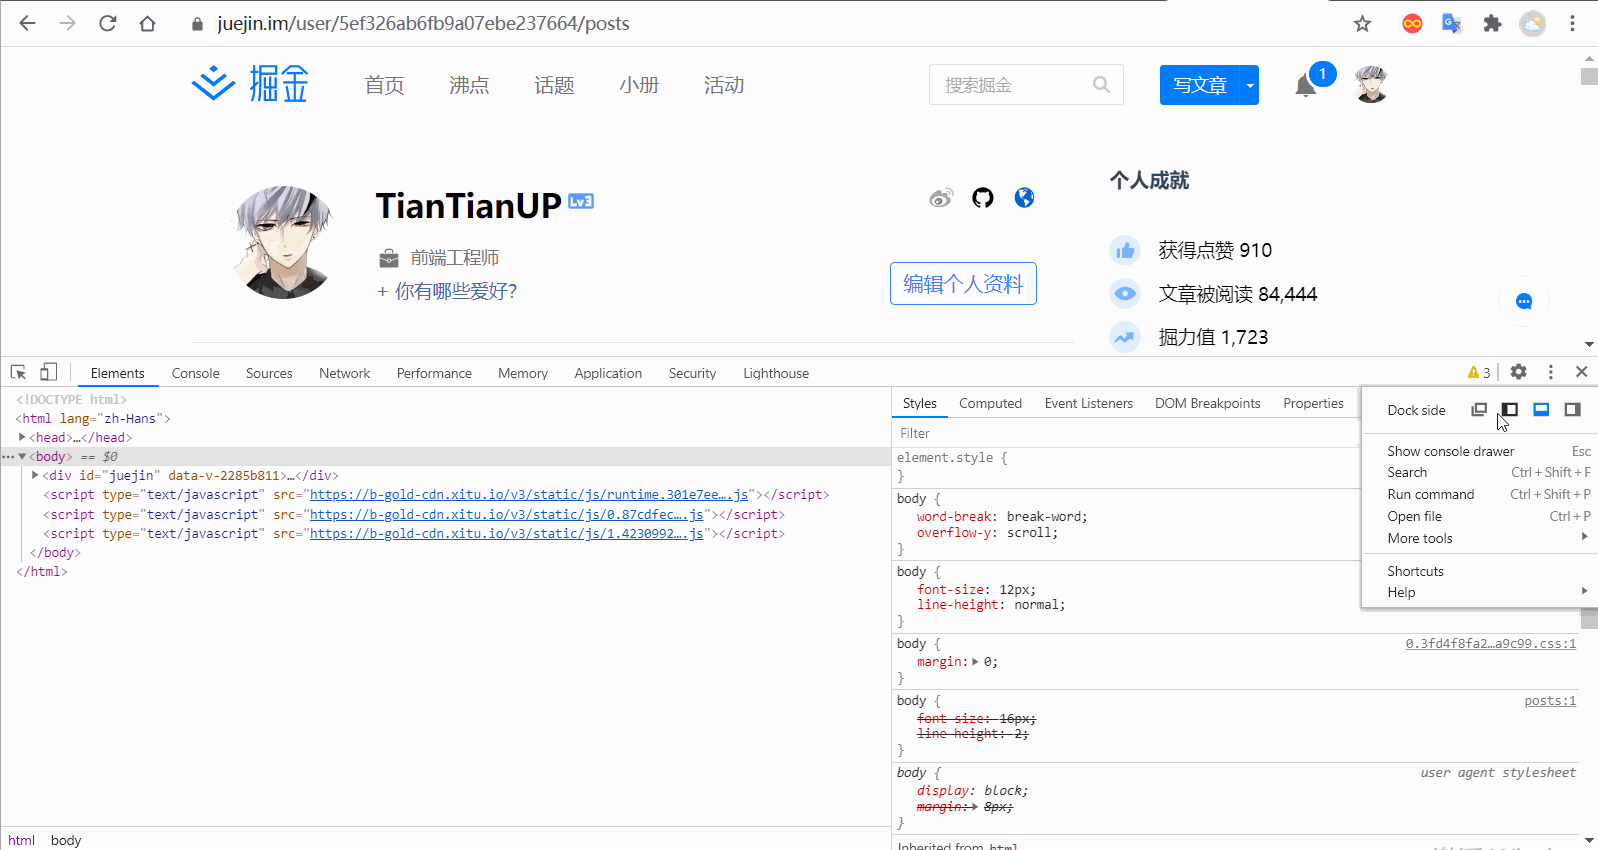Go to 沸点 in the navigation
The height and width of the screenshot is (850, 1598).
pyautogui.click(x=469, y=85)
